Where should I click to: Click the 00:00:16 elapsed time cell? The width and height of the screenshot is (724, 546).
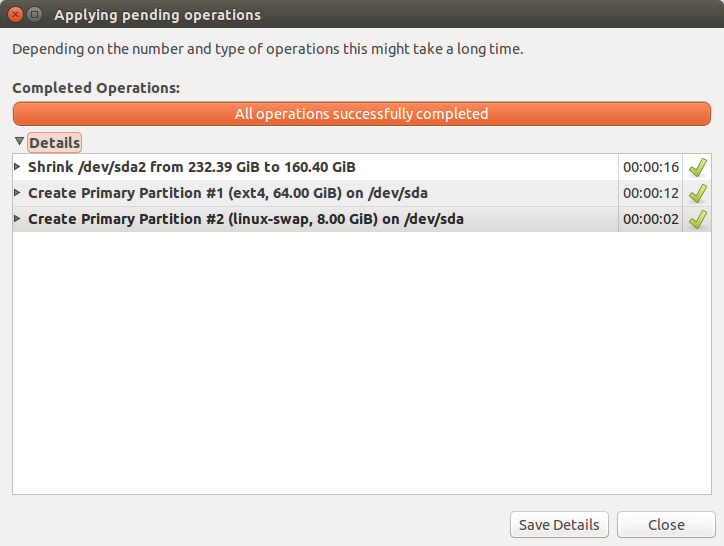pyautogui.click(x=651, y=167)
